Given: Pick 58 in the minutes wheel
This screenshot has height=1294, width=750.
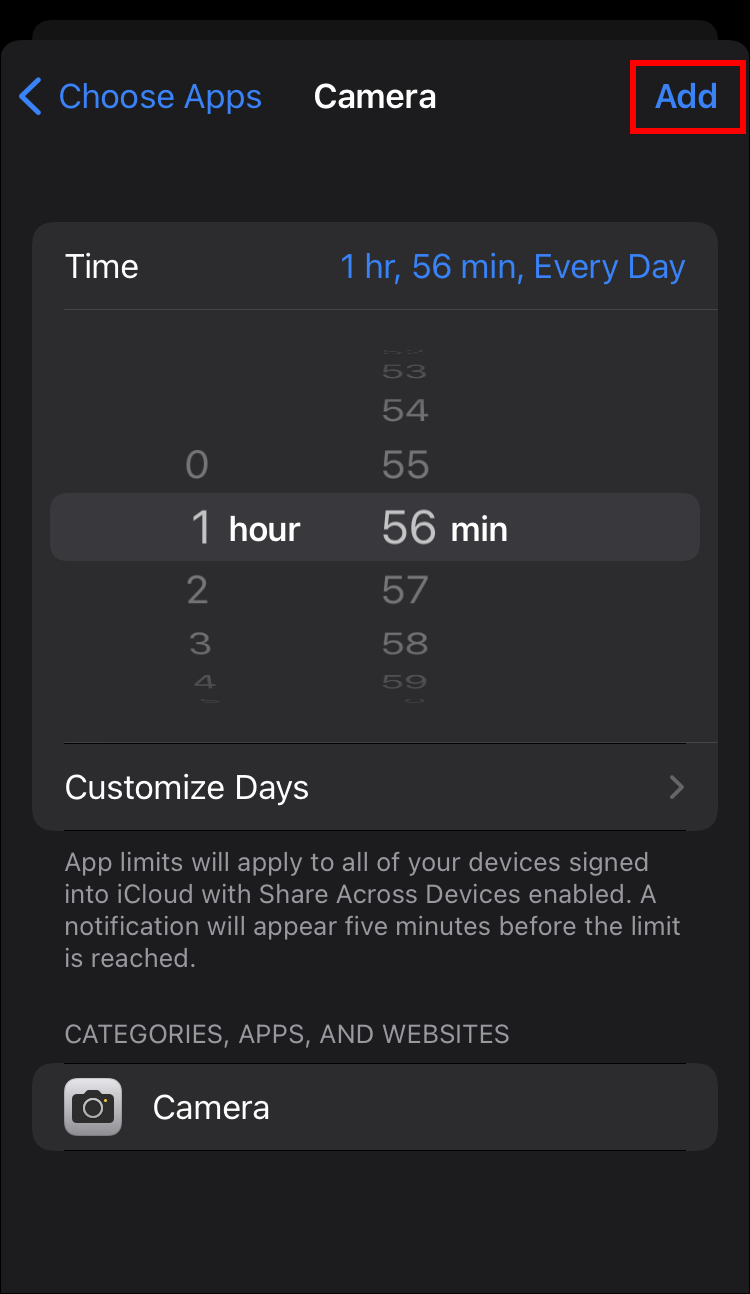Looking at the screenshot, I should [x=405, y=643].
